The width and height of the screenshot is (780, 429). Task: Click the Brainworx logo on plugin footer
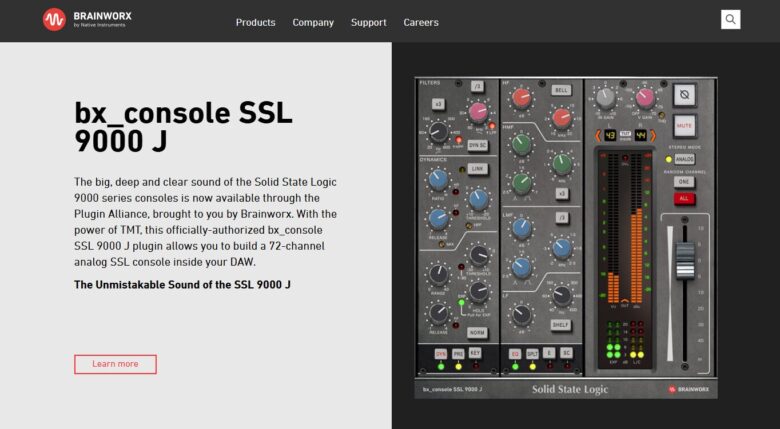[x=687, y=389]
